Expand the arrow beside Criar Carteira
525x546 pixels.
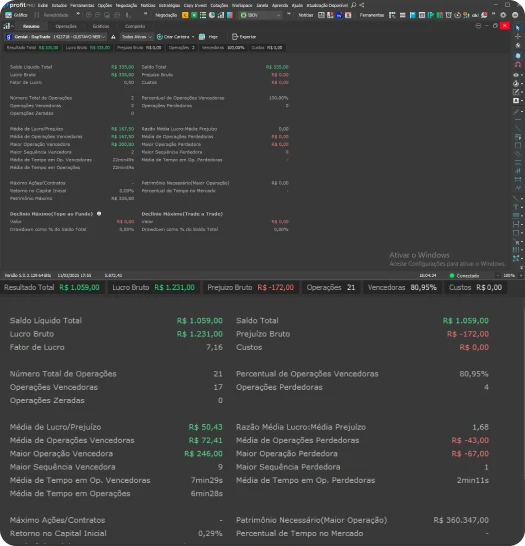pyautogui.click(x=193, y=37)
